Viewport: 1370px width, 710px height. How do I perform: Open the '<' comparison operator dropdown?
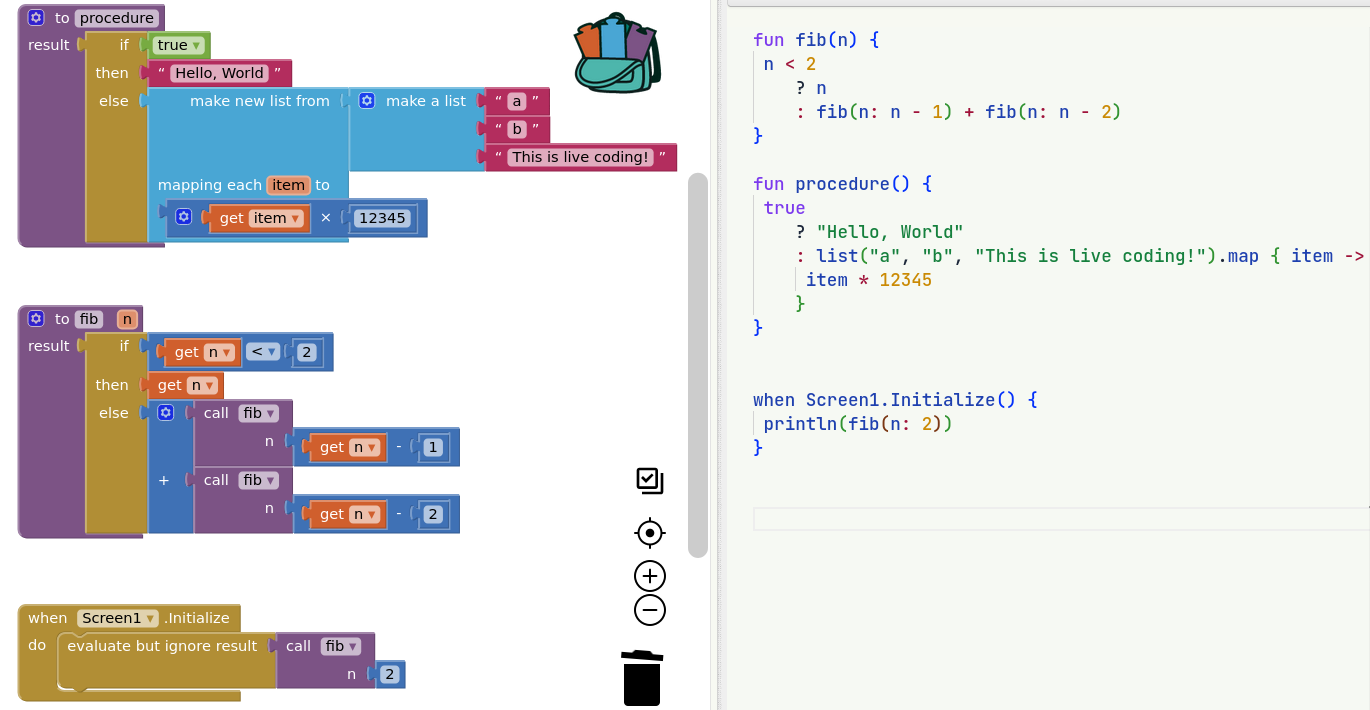[x=263, y=352]
